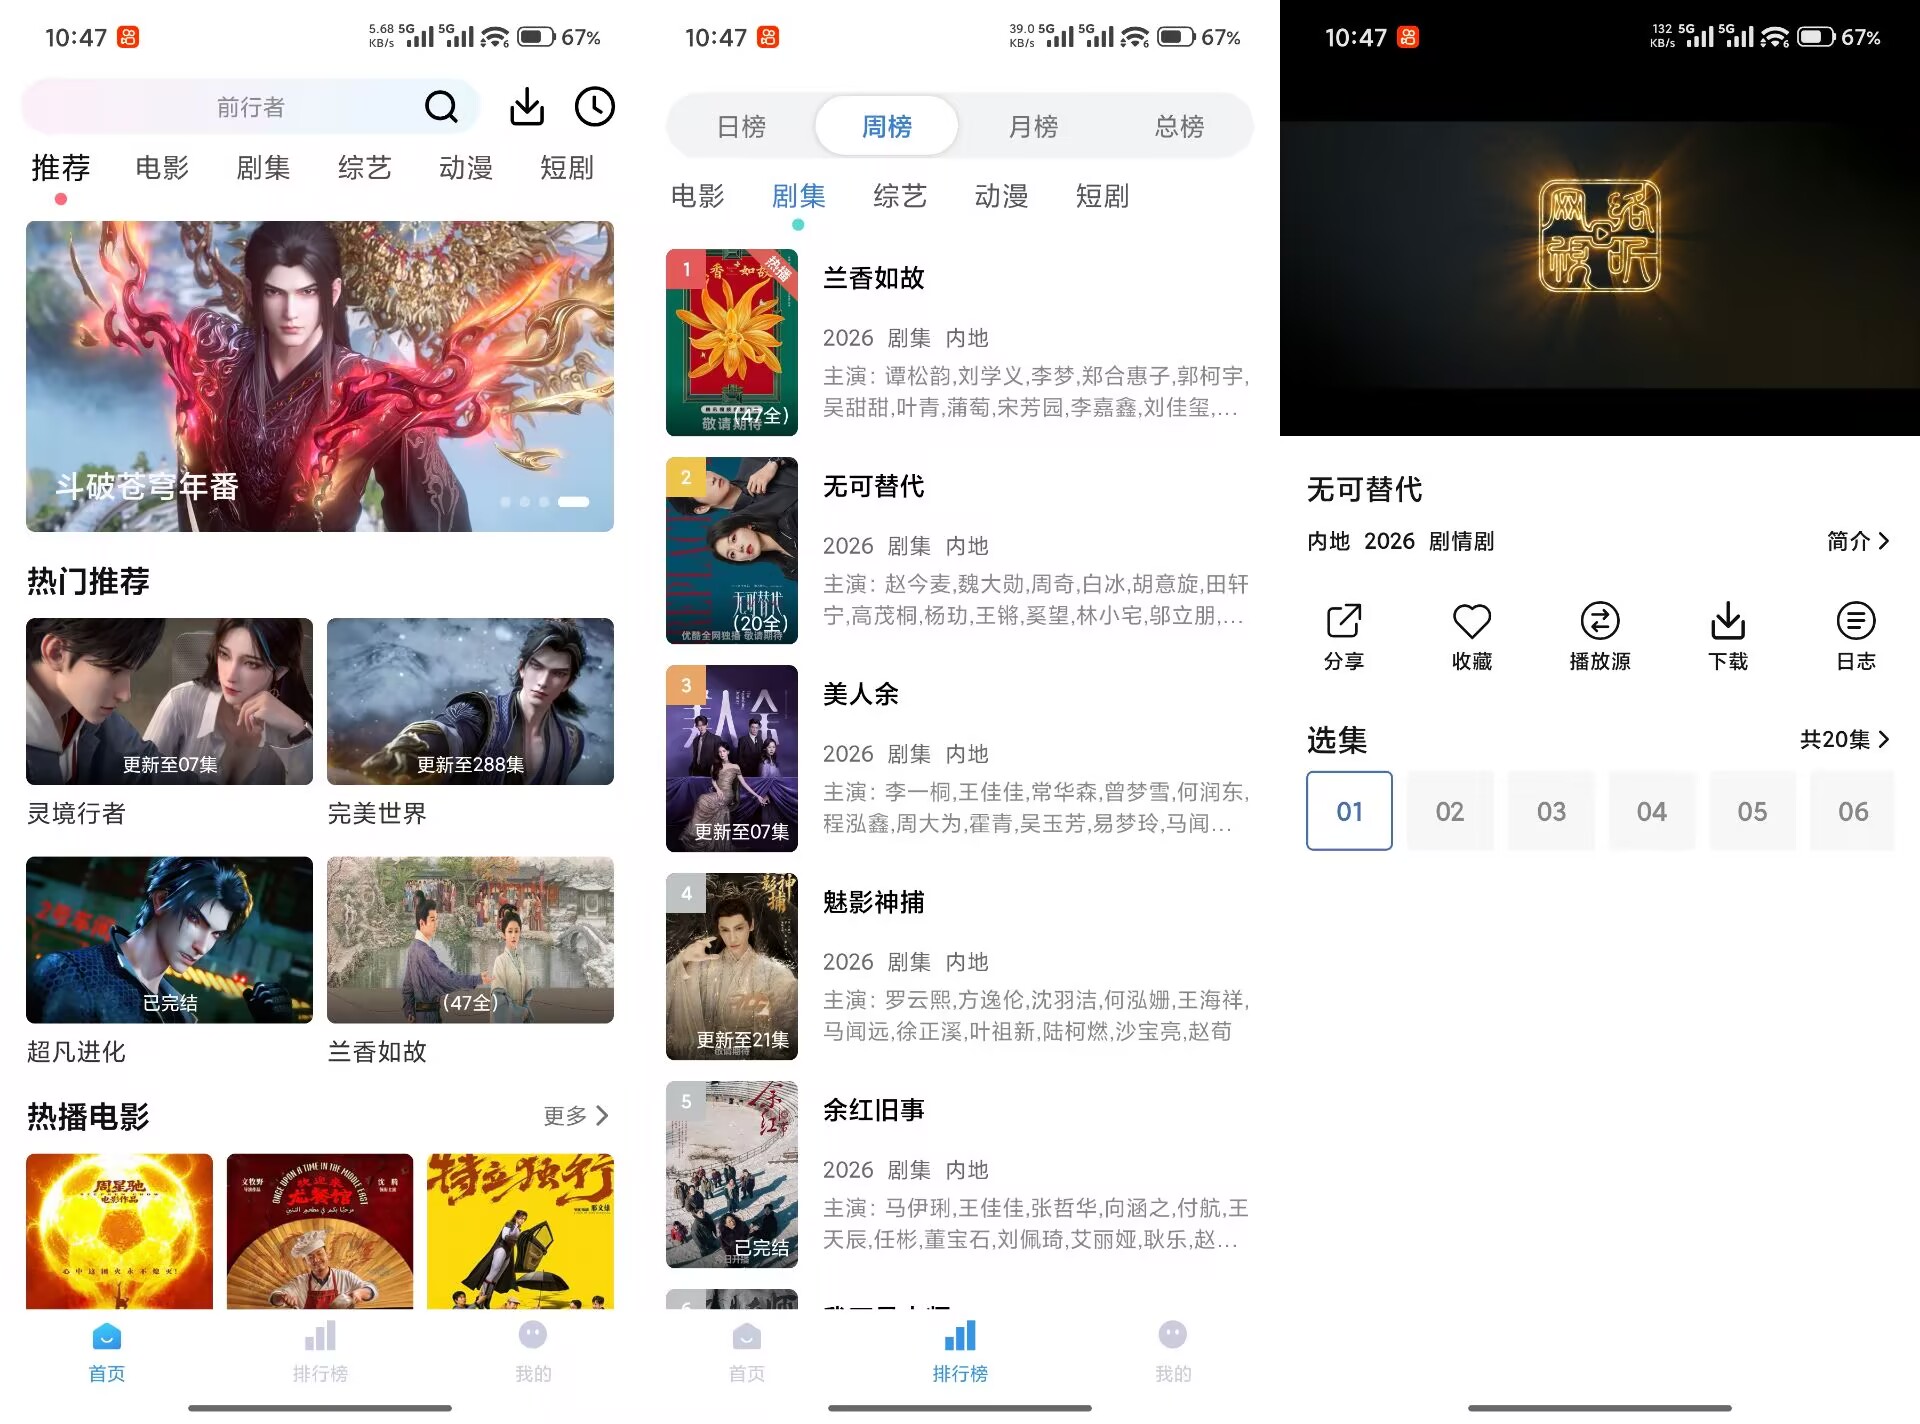
Task: Select episode 05
Action: click(x=1752, y=811)
